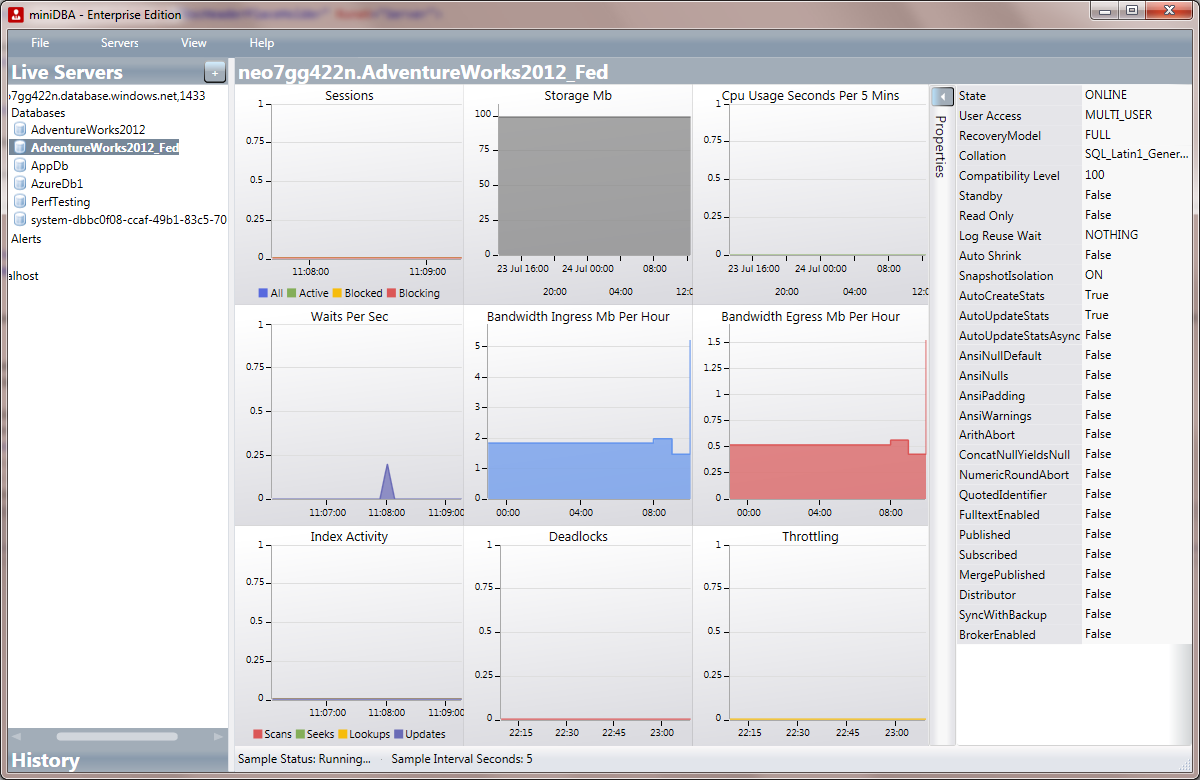Select the Compatibility Level property row
This screenshot has height=780, width=1200.
(1073, 176)
